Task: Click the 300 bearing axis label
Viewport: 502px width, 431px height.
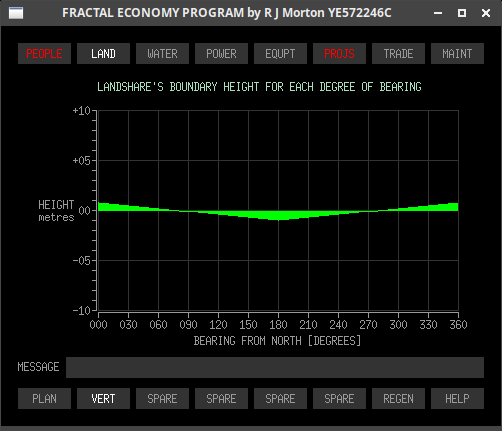Action: coord(399,325)
